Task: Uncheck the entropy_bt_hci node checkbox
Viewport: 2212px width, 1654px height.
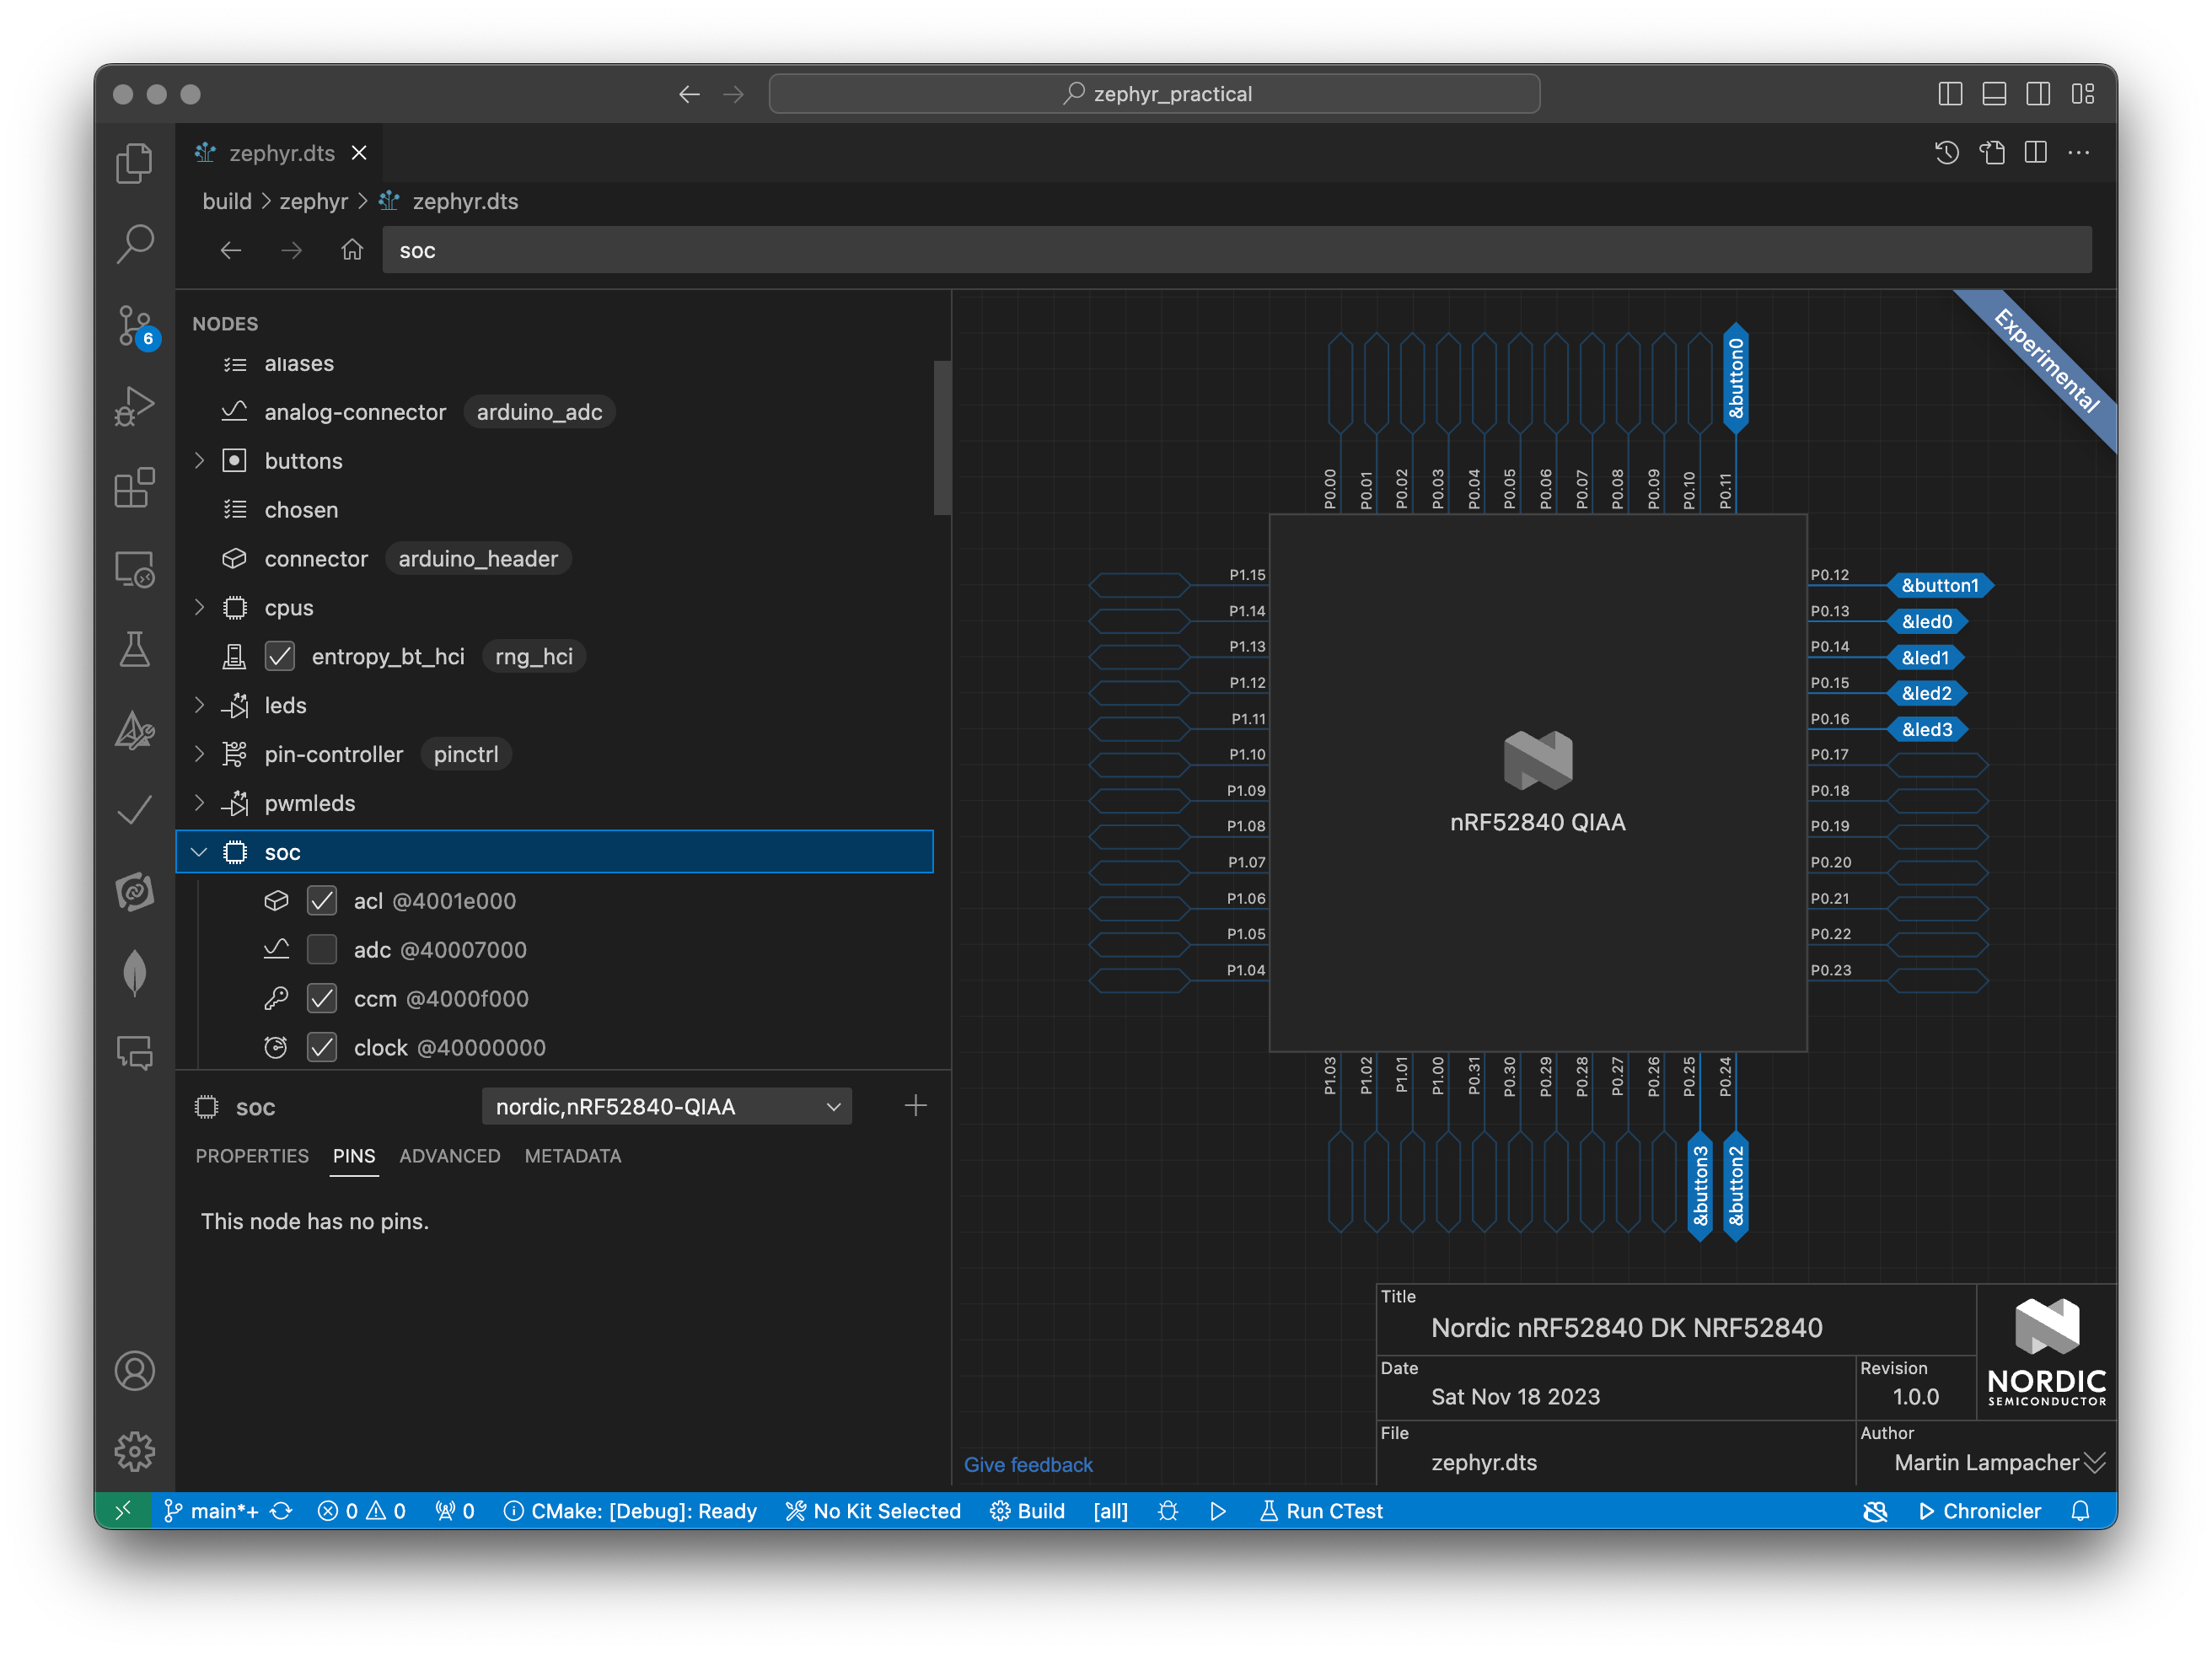Action: (280, 657)
